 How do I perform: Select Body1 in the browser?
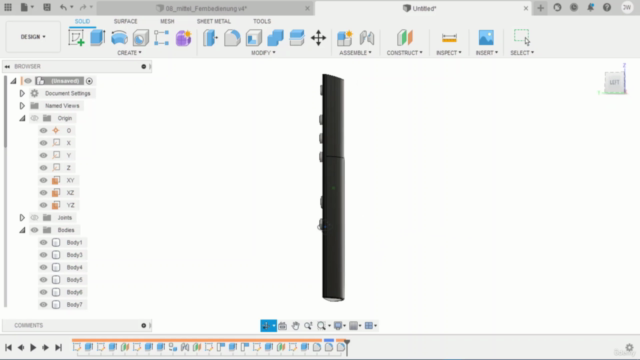(74, 242)
